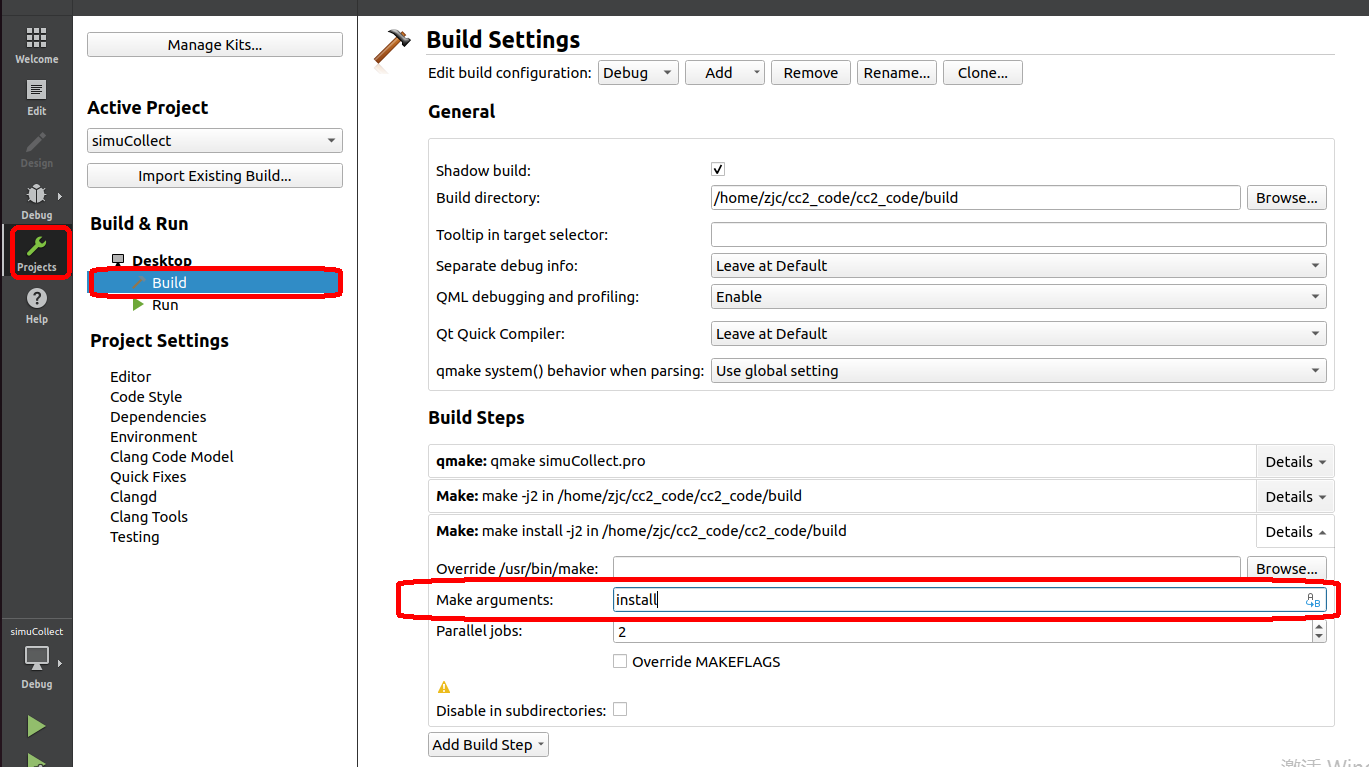Click Remove build configuration button

(811, 73)
